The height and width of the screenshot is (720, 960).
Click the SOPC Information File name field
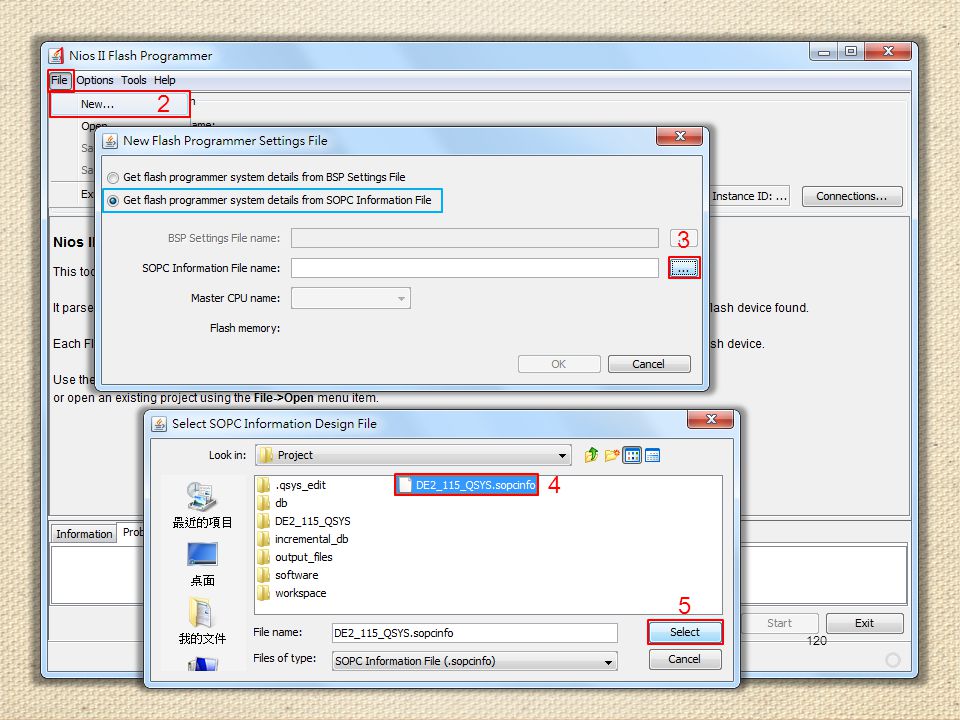pos(474,268)
